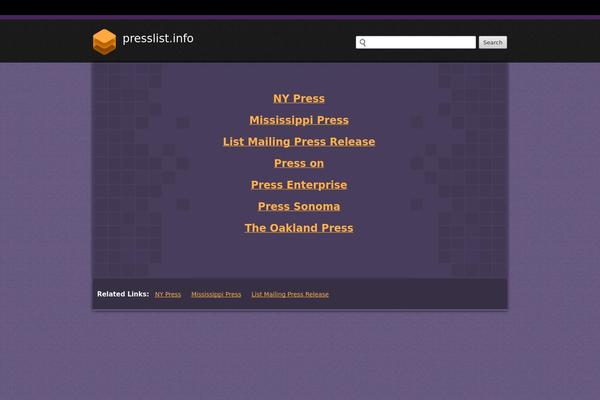Focus the search text field
Screen dimensions: 600x400
pos(416,42)
